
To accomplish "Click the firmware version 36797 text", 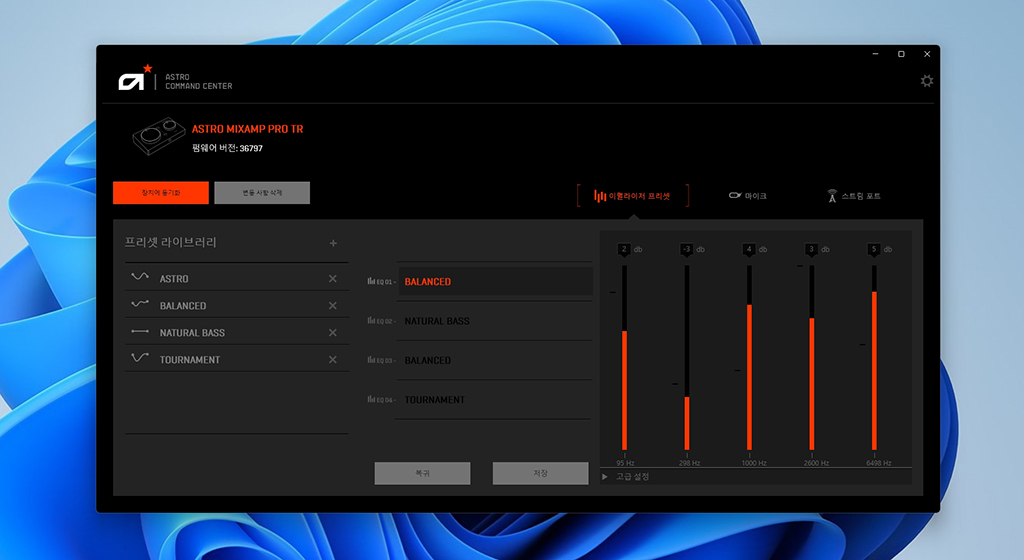I will [227, 148].
